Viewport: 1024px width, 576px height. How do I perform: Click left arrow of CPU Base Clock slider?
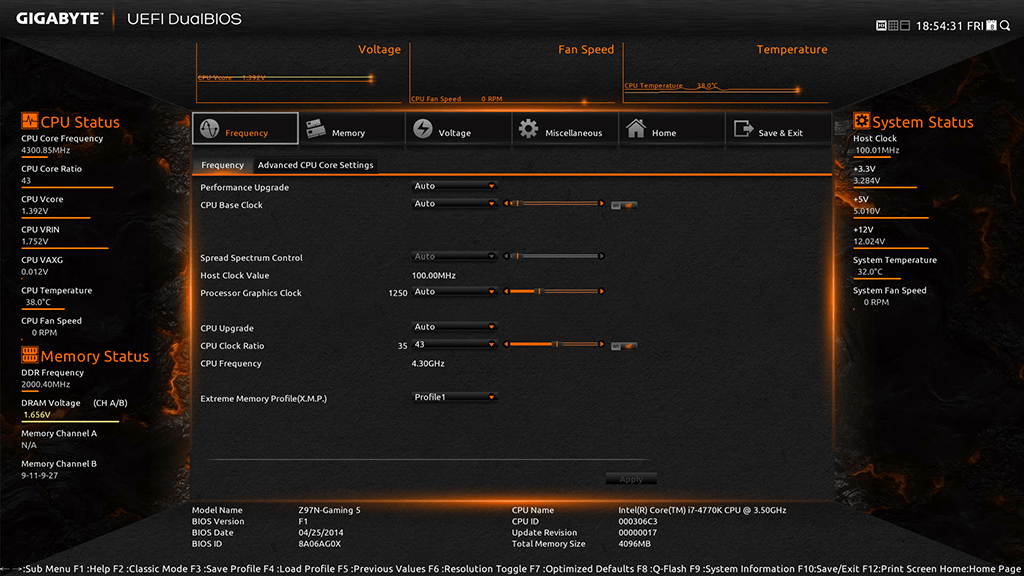[x=506, y=204]
